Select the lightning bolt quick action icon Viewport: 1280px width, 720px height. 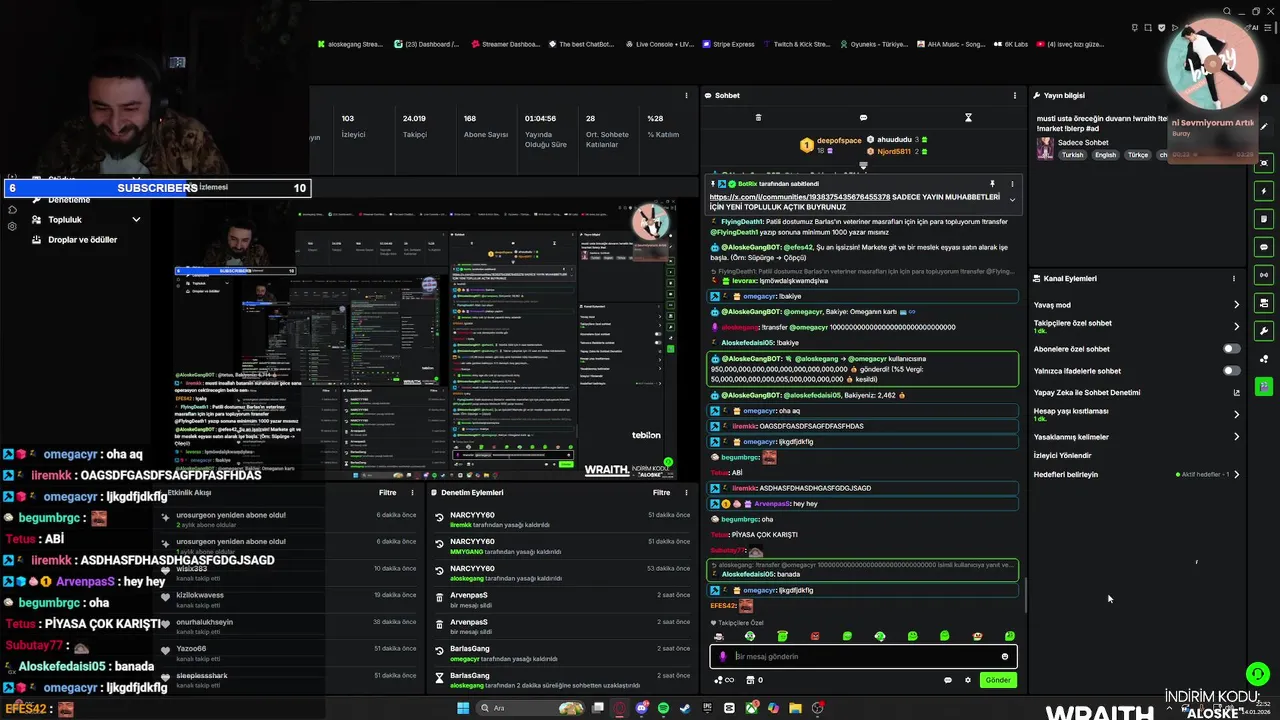[x=1264, y=191]
